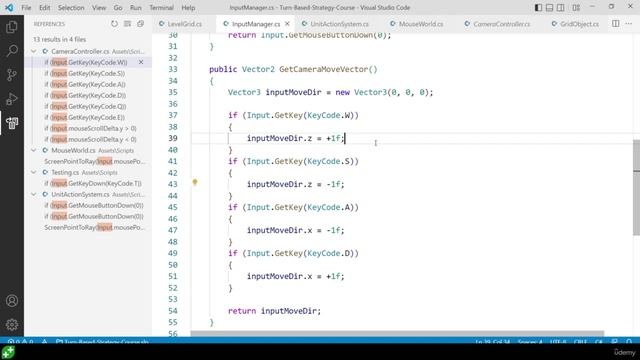Open the Source Control view
Viewport: 640px width, 360px height.
pos(12,75)
